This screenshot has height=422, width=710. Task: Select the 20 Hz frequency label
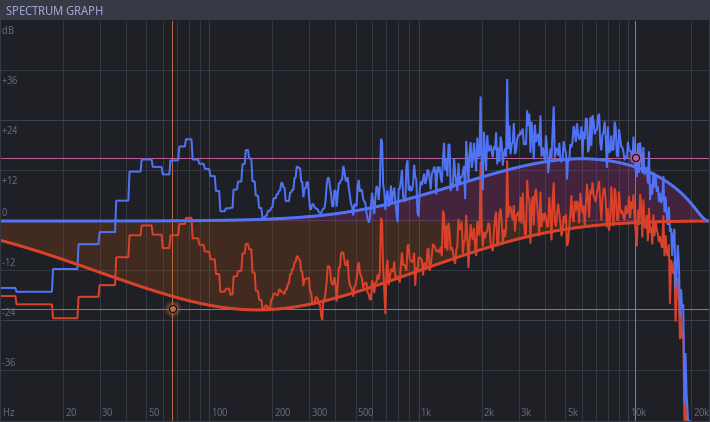point(71,412)
